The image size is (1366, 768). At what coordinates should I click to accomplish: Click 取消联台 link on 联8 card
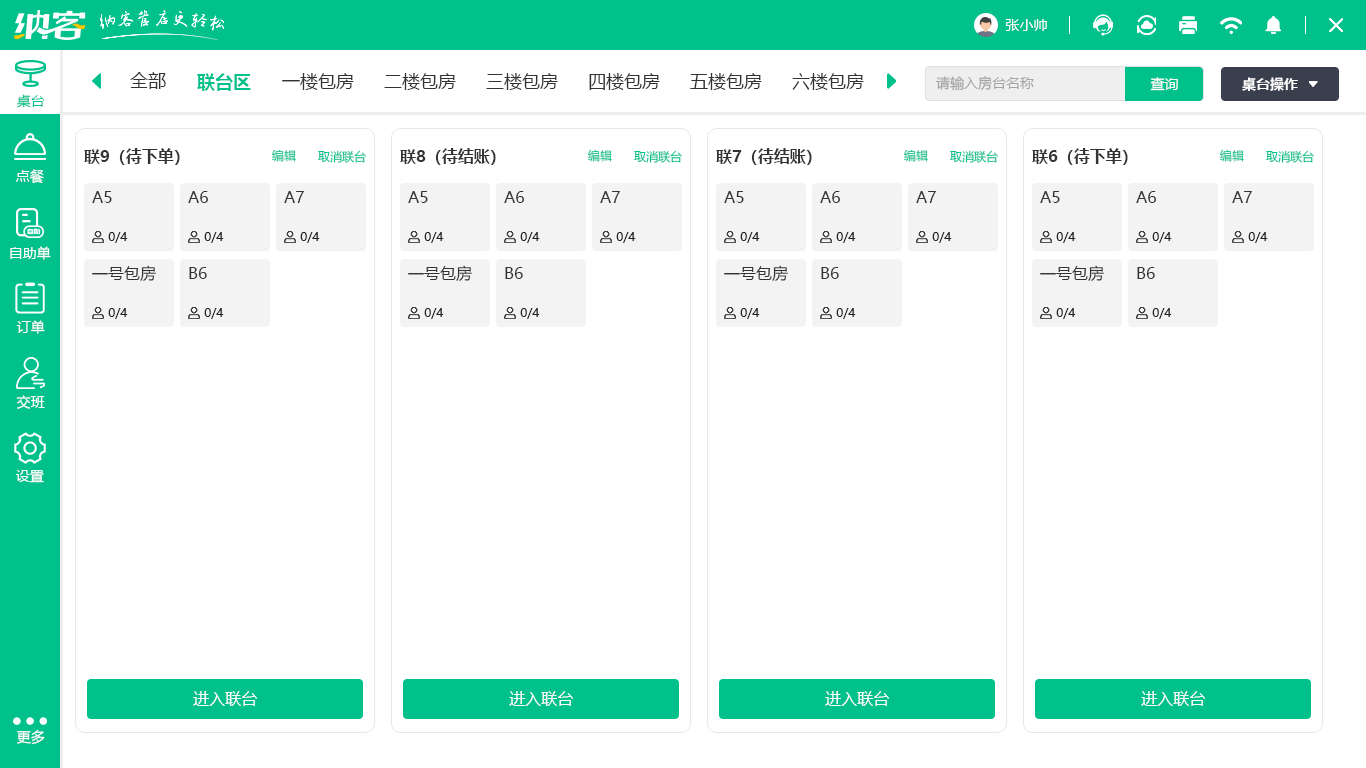click(x=658, y=156)
